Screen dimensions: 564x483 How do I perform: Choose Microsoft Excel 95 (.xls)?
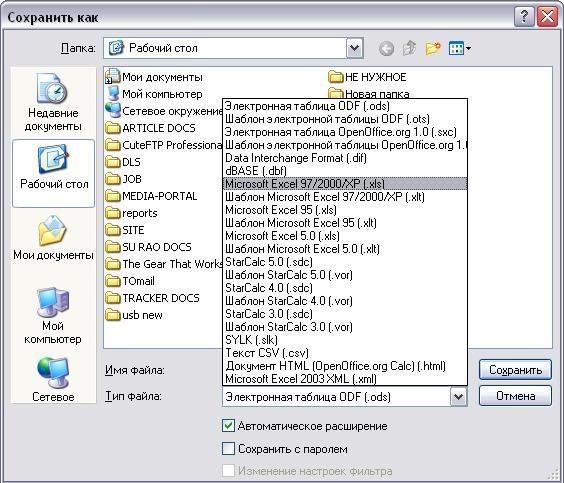click(x=345, y=210)
